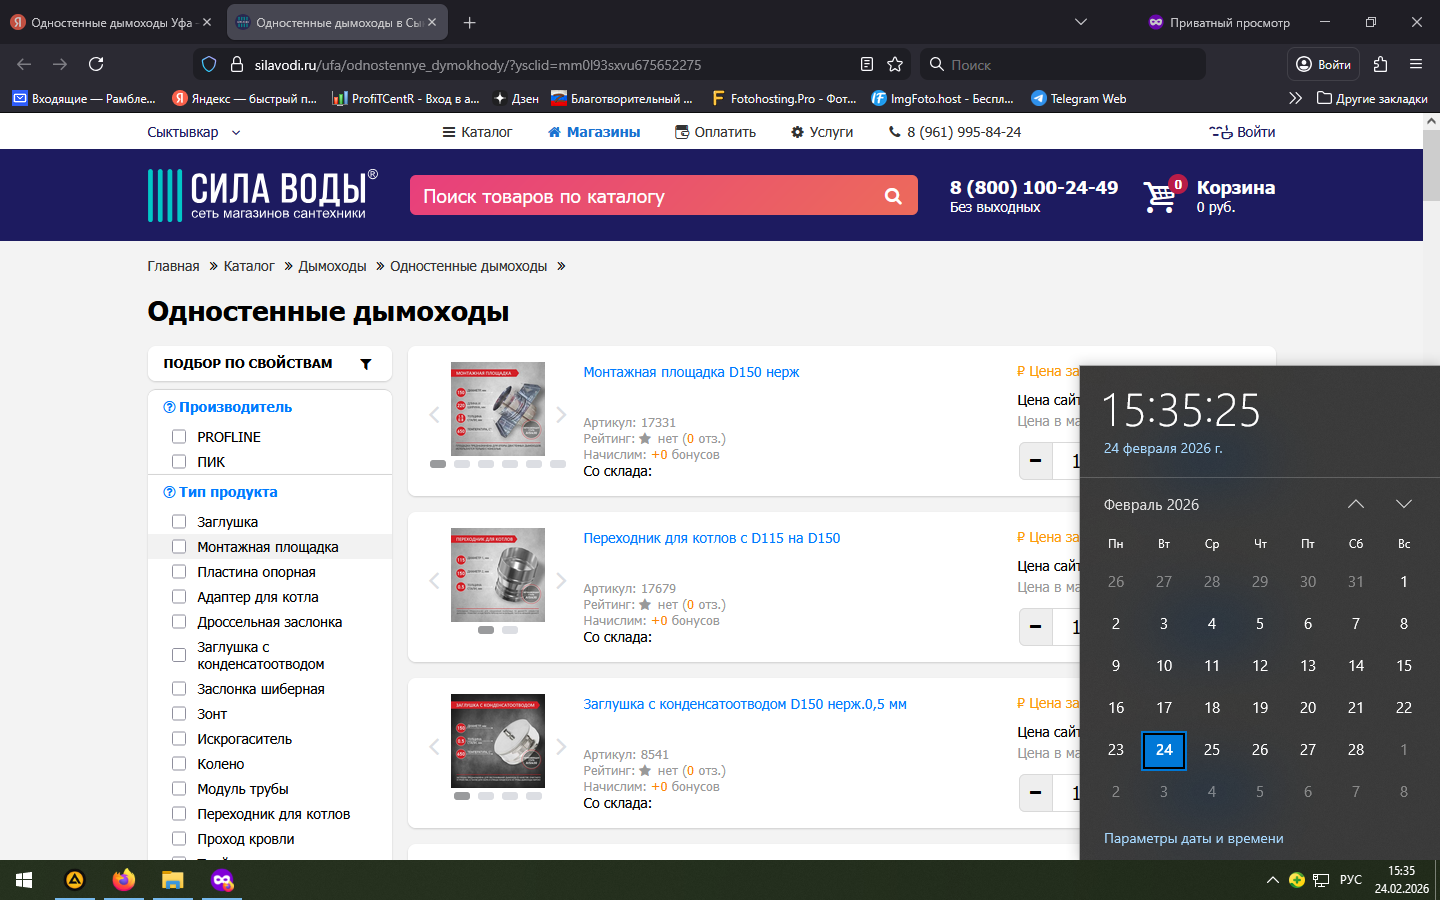This screenshot has height=900, width=1440.
Task: Click the Сила Воды site logo
Action: 263,195
